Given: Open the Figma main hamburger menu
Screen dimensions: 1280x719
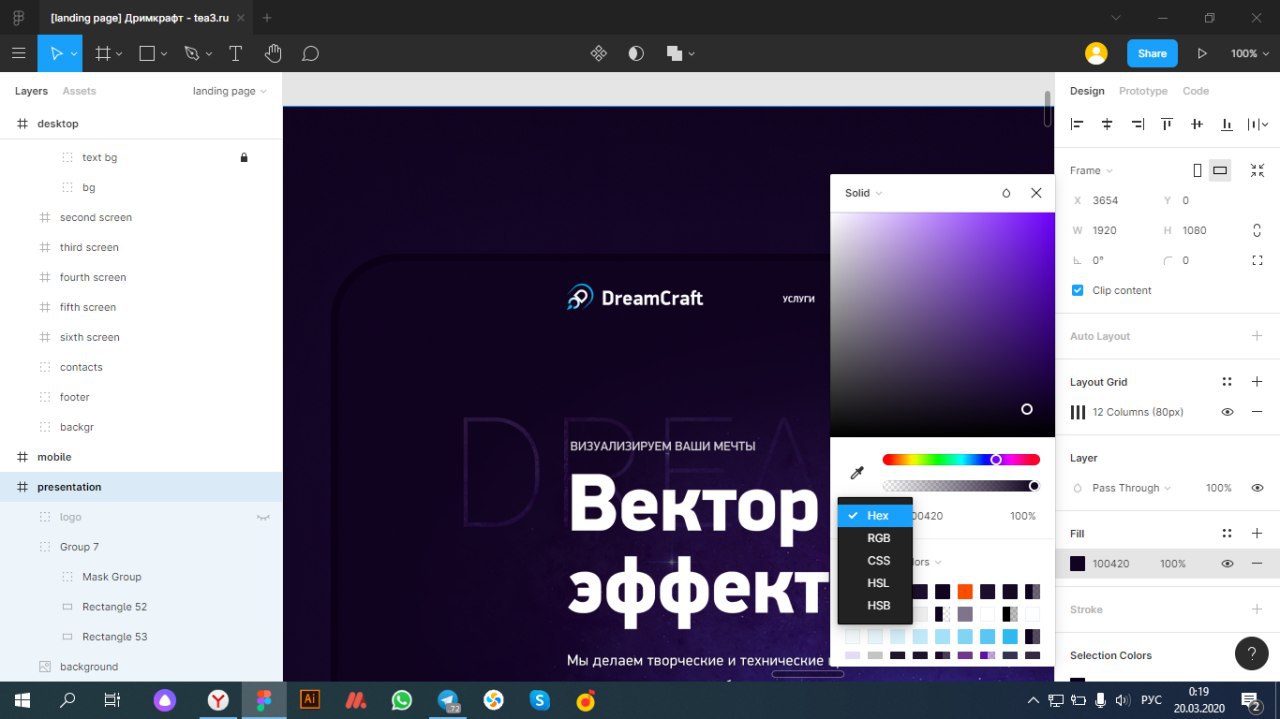Looking at the screenshot, I should click(x=18, y=53).
